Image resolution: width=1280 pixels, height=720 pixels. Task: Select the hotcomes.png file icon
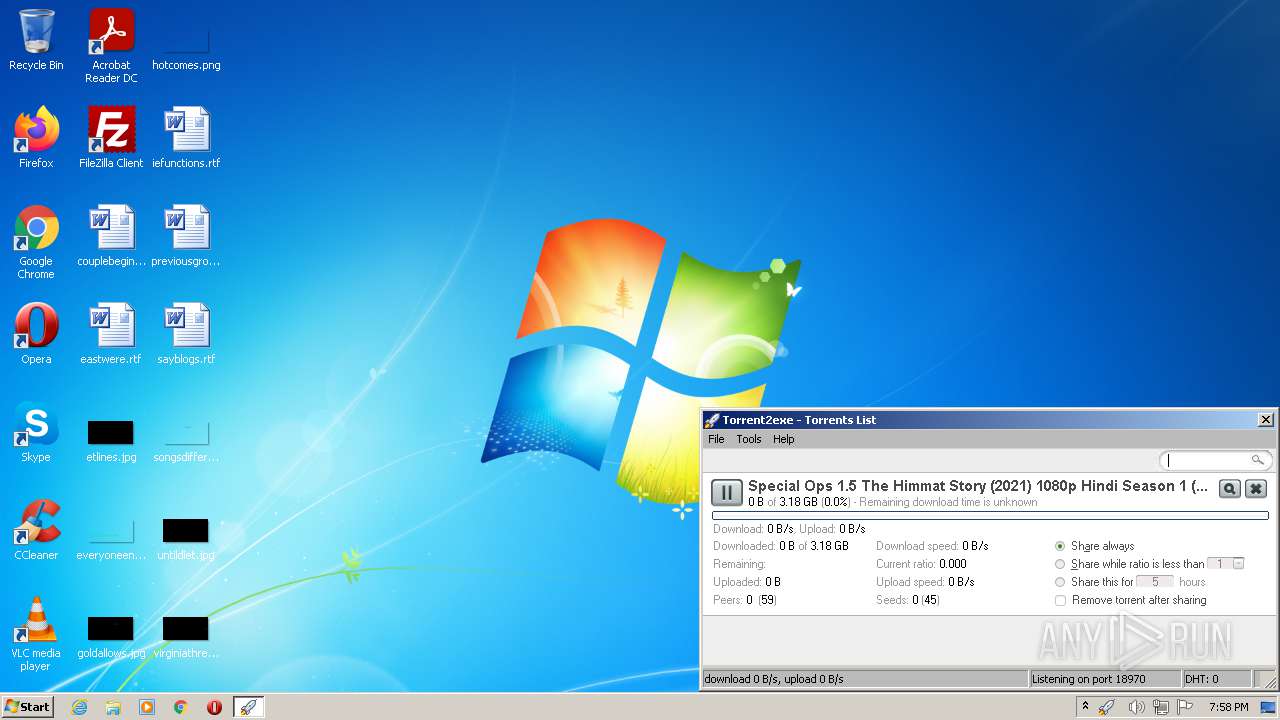coord(186,46)
